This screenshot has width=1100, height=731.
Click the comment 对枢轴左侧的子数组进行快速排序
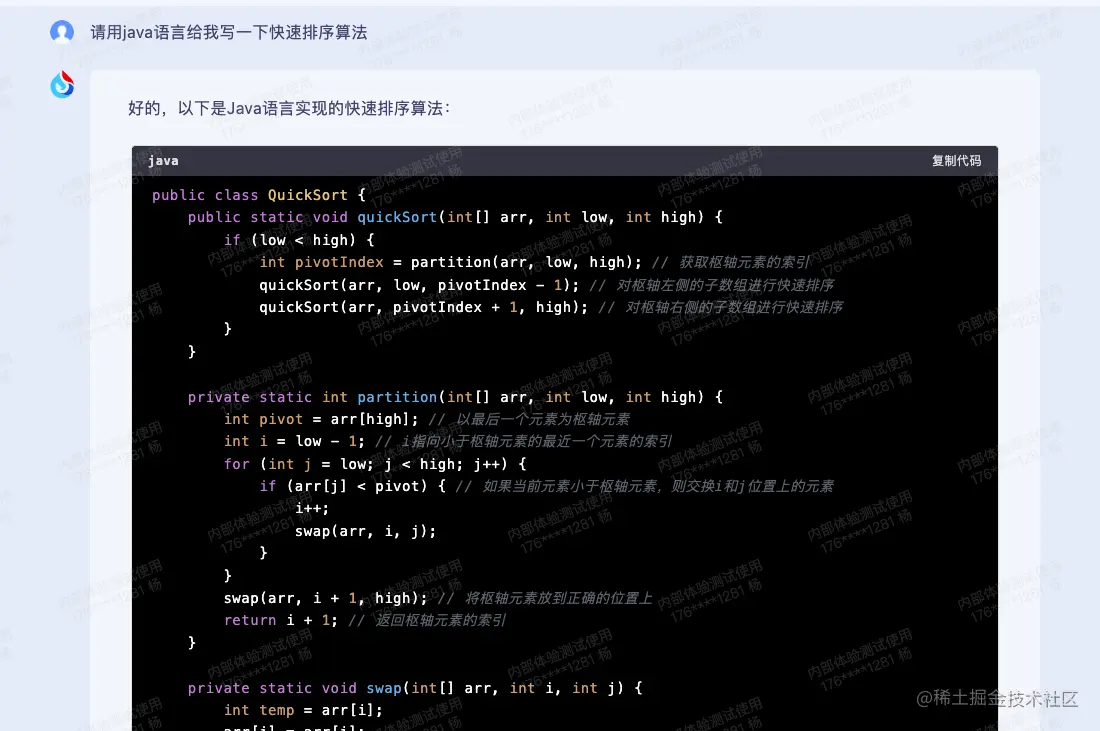tap(712, 285)
